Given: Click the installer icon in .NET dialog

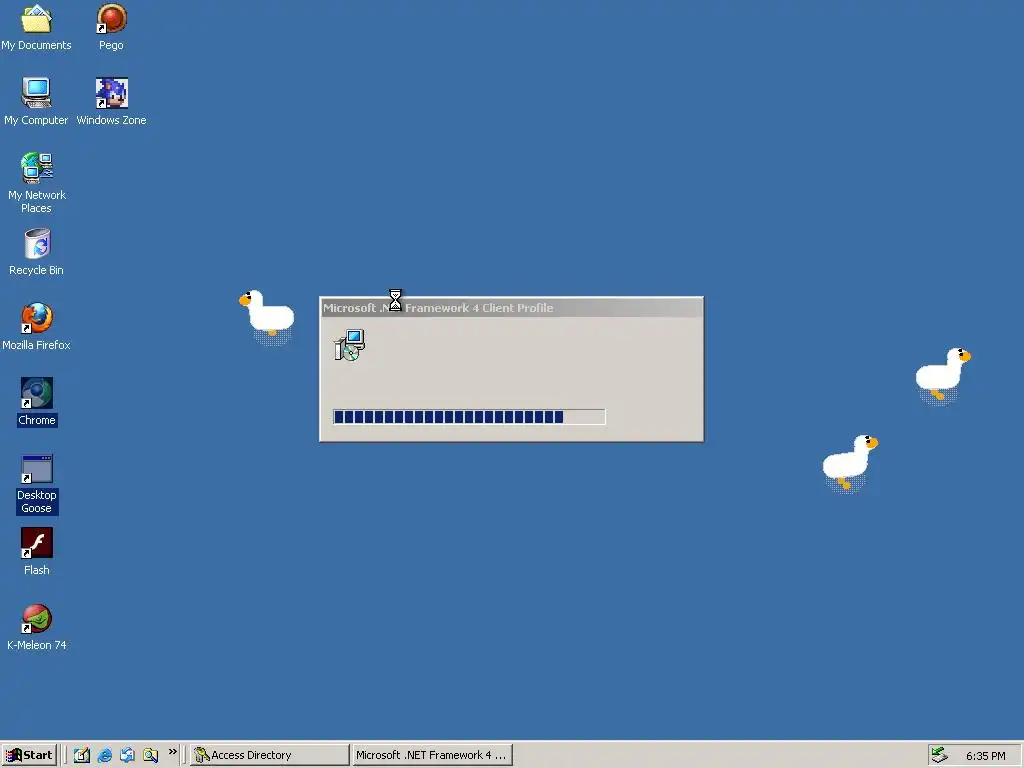Looking at the screenshot, I should 349,345.
